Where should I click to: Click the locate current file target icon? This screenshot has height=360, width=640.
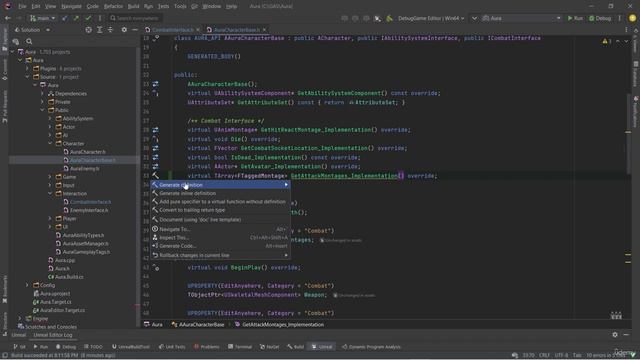(89, 30)
